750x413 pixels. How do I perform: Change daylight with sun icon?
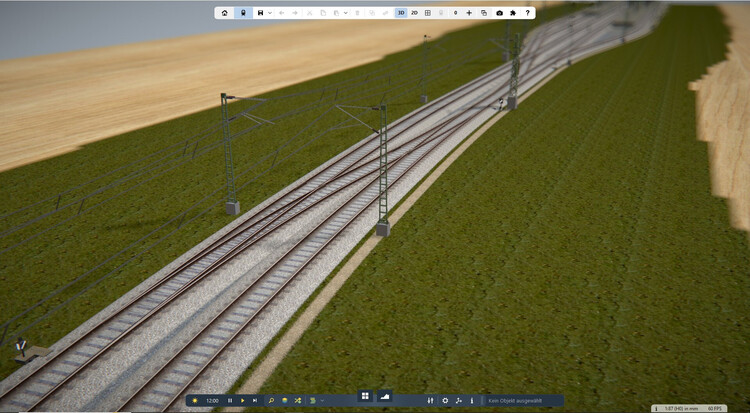(x=195, y=401)
